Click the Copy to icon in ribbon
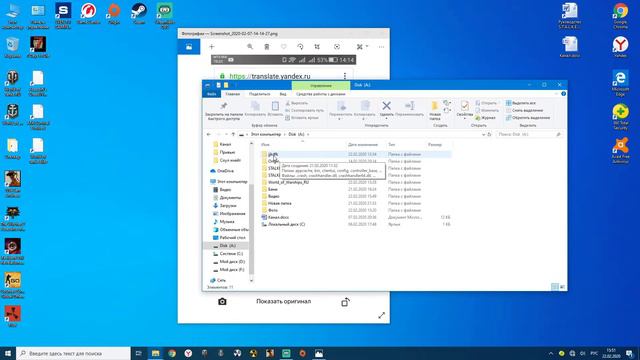 pos(365,106)
